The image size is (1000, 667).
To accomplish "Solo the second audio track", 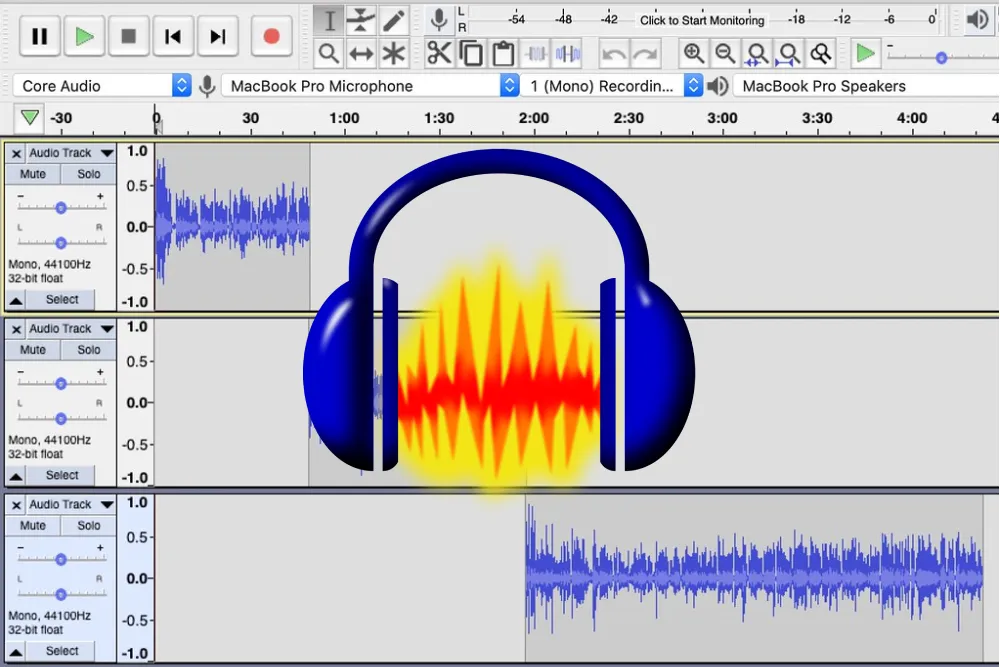I will pyautogui.click(x=89, y=350).
